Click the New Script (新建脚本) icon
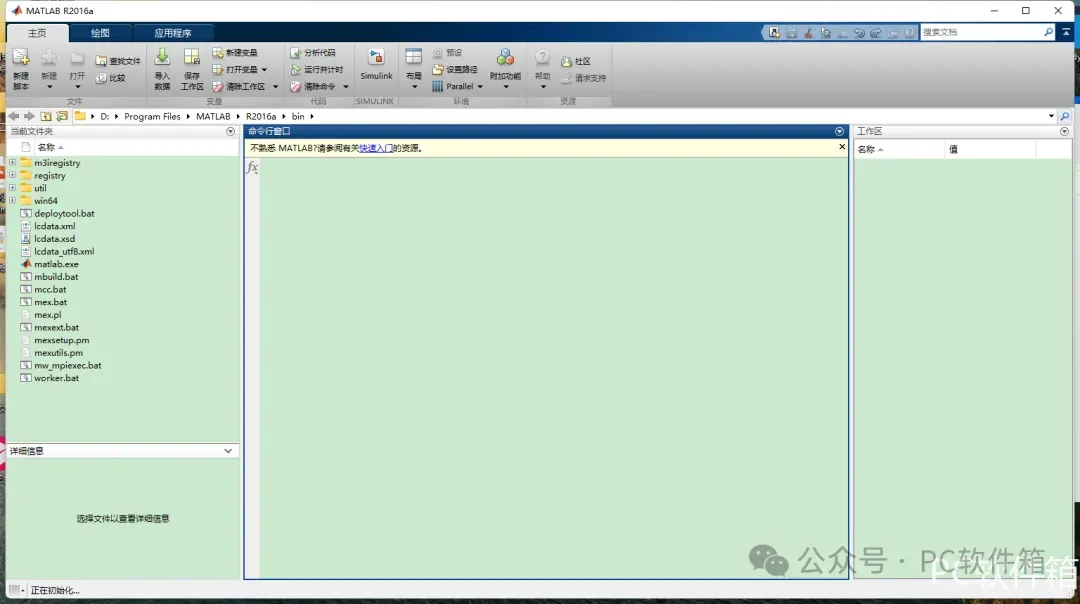This screenshot has width=1080, height=604. pos(21,58)
